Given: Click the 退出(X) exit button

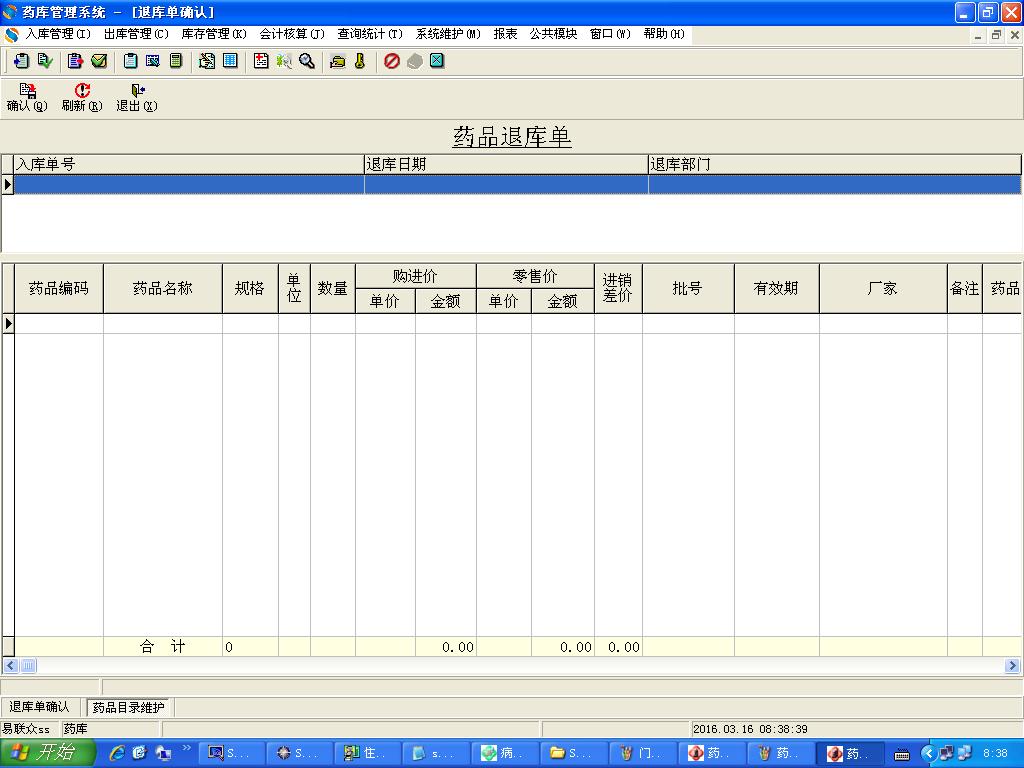Looking at the screenshot, I should pos(137,97).
